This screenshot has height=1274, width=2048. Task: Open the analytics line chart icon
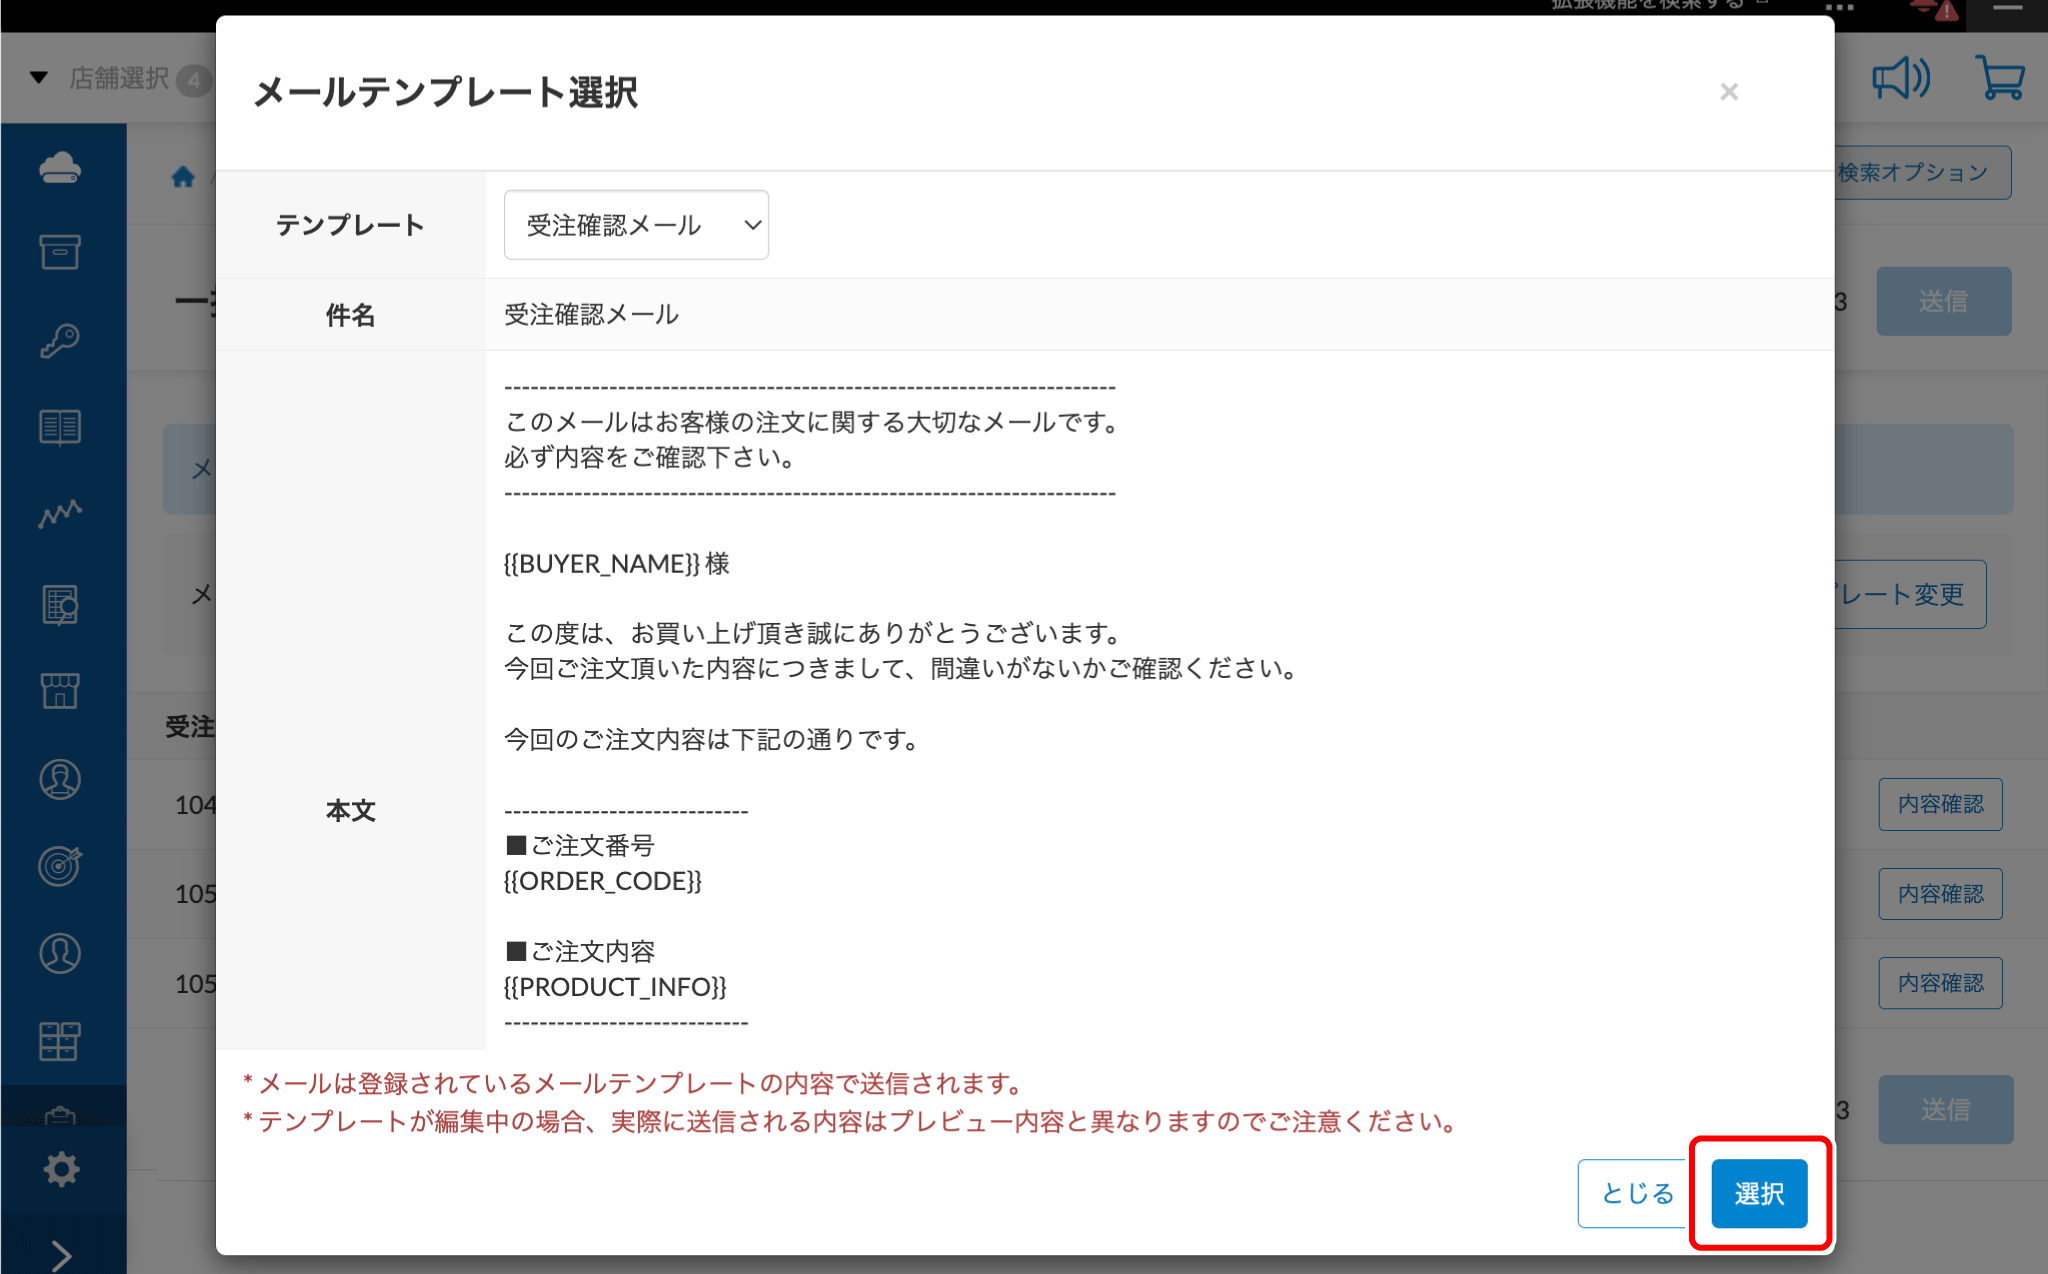(x=60, y=514)
